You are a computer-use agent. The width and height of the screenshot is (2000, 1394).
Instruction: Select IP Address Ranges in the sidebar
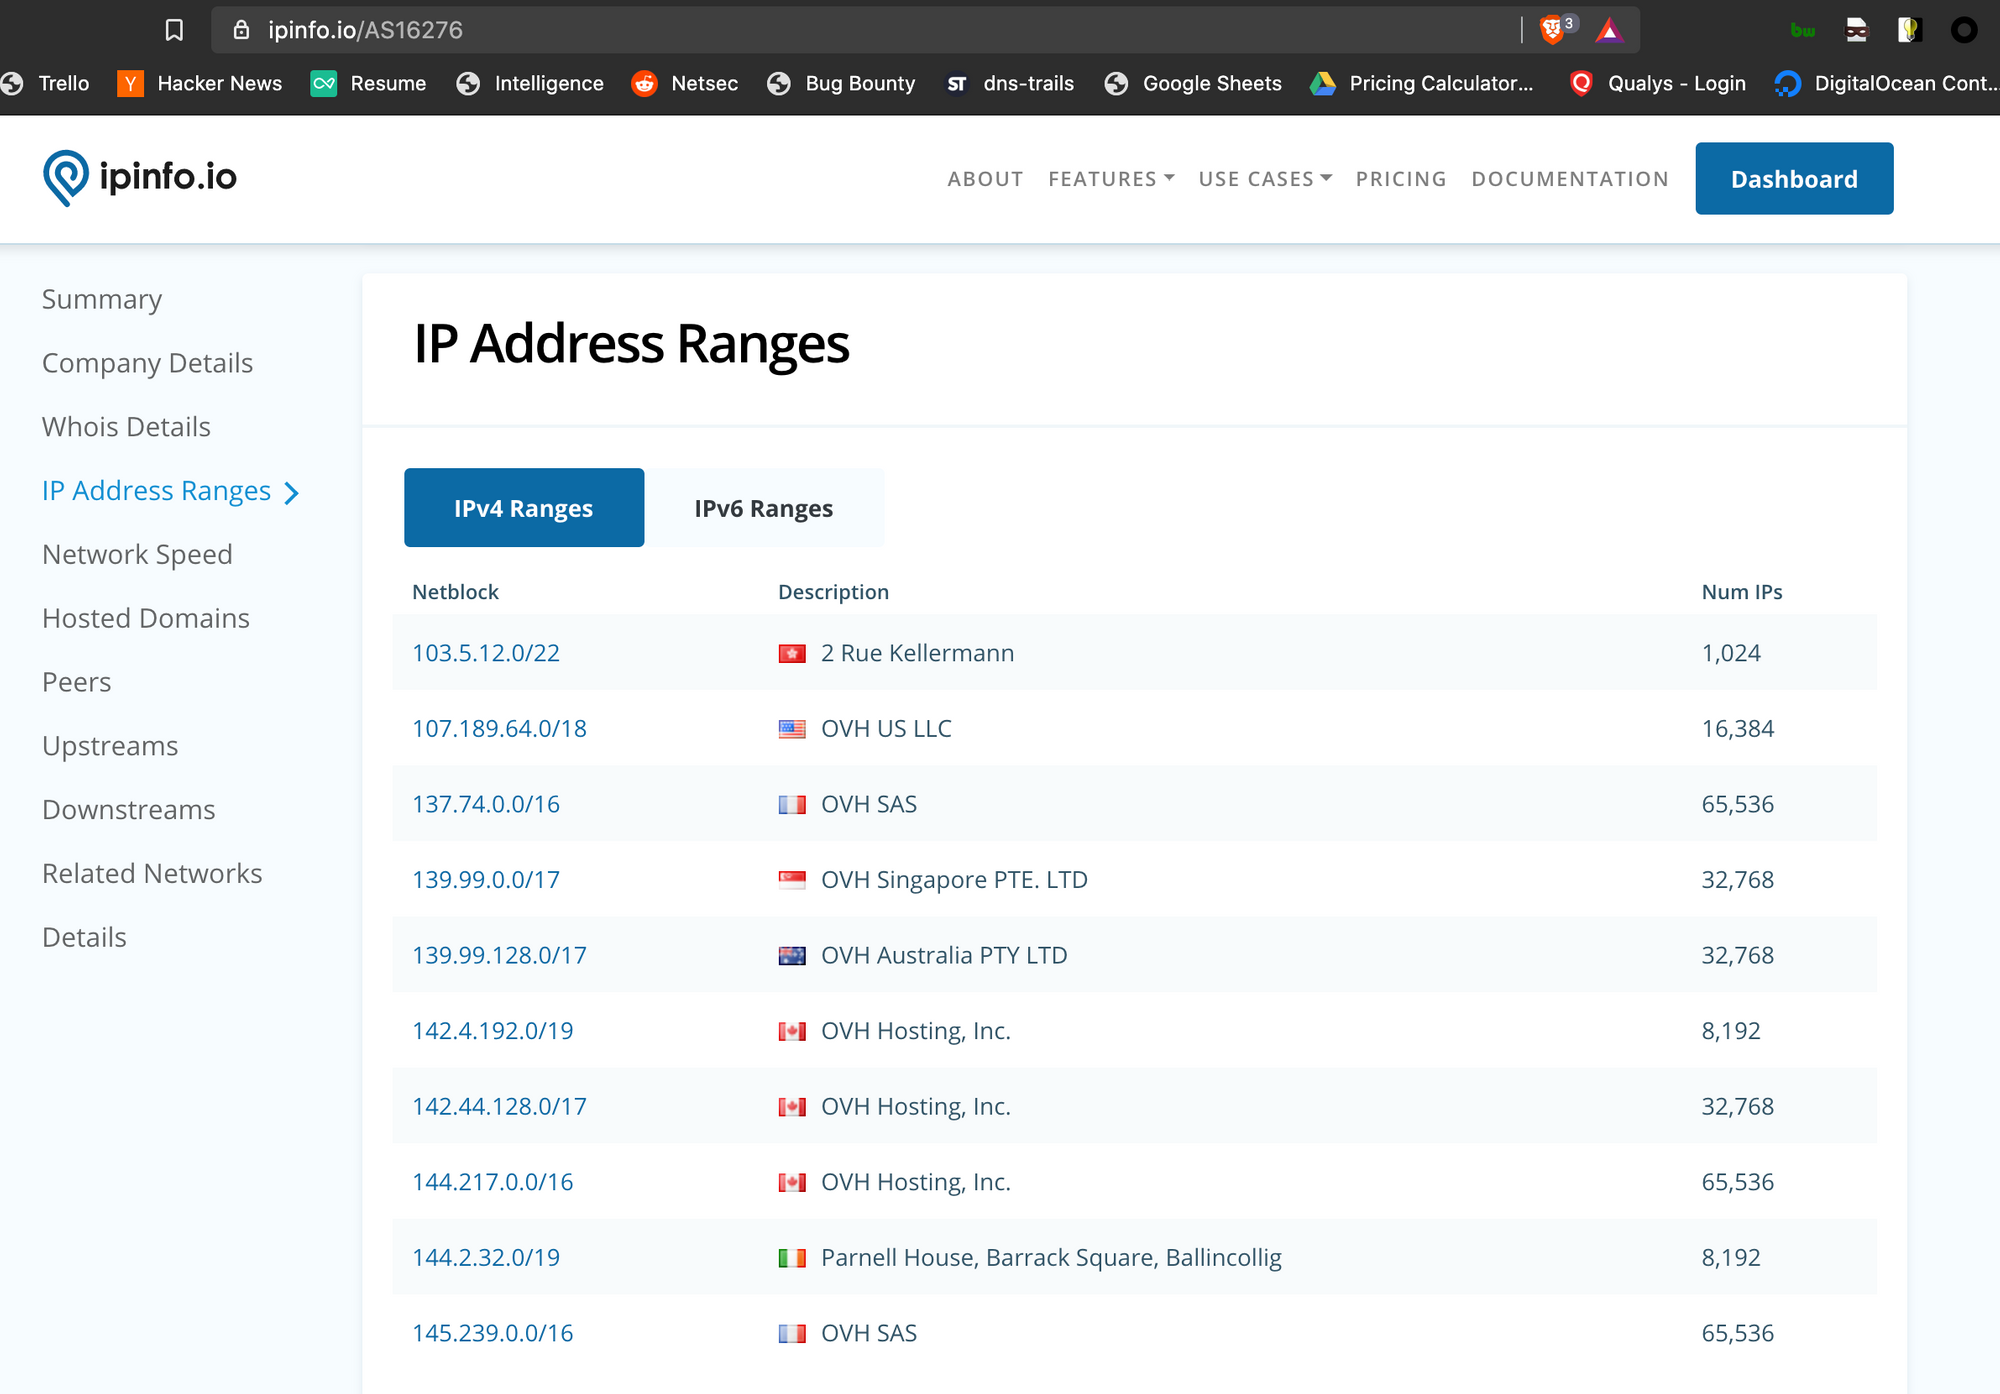click(156, 491)
